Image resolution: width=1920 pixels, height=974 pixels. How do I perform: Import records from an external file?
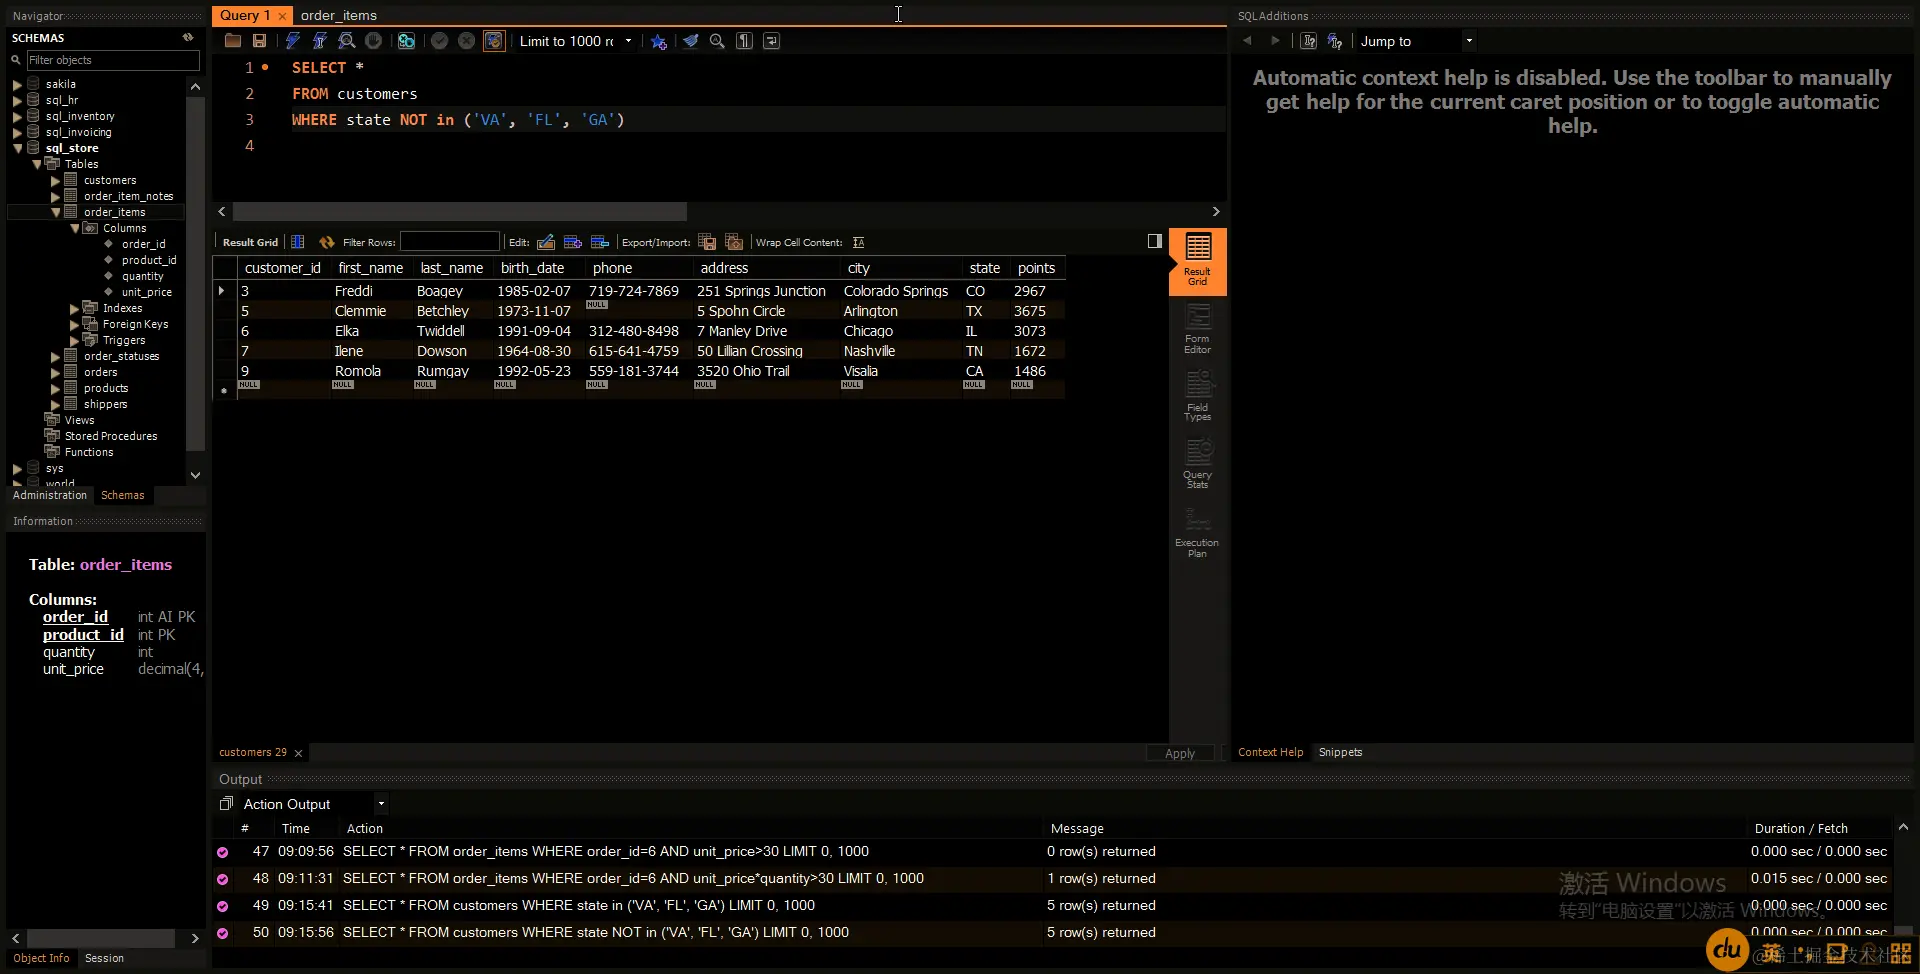pos(734,242)
